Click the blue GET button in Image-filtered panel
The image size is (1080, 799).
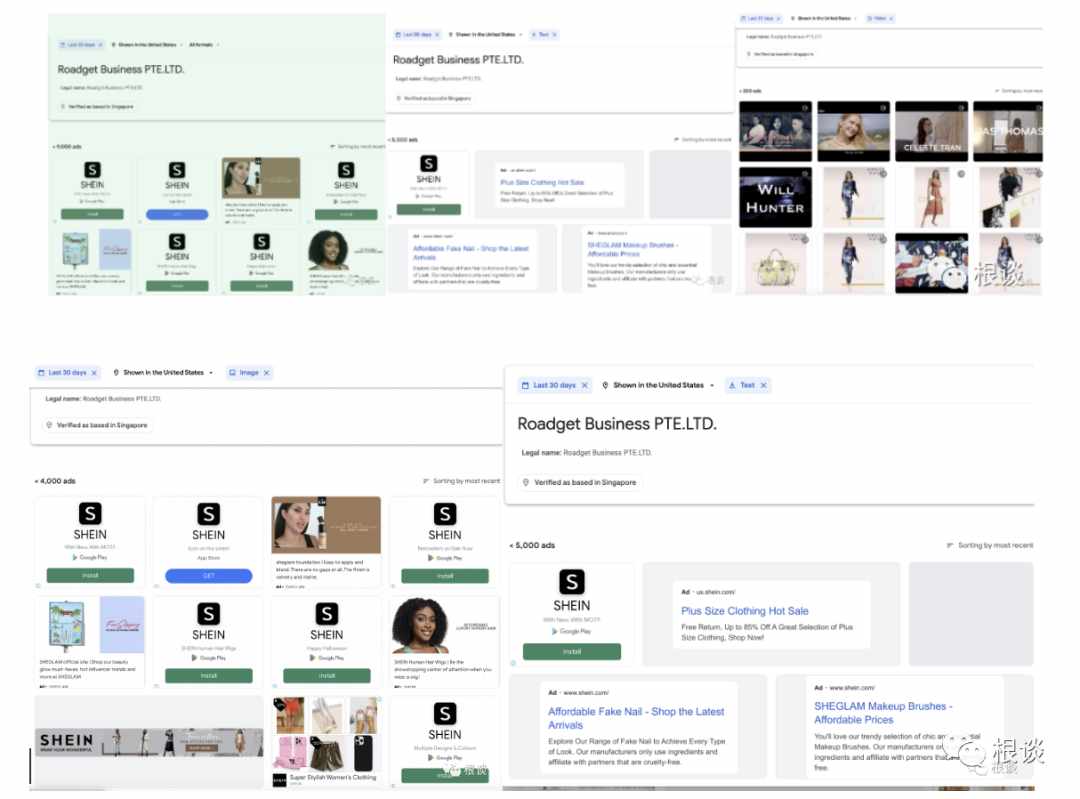point(209,576)
